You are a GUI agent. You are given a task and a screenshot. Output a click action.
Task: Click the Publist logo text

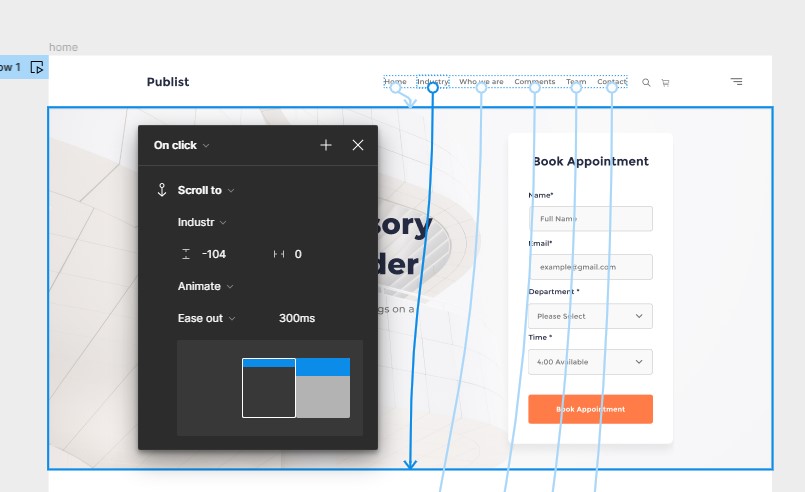[168, 82]
